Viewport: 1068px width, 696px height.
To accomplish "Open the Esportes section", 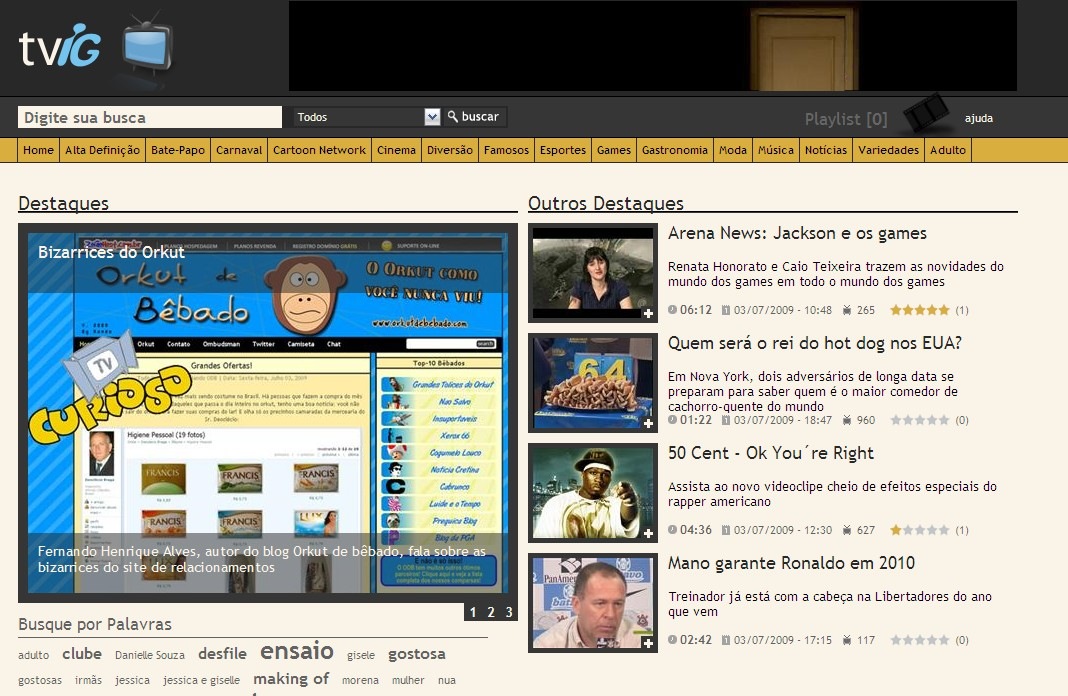I will pos(563,150).
